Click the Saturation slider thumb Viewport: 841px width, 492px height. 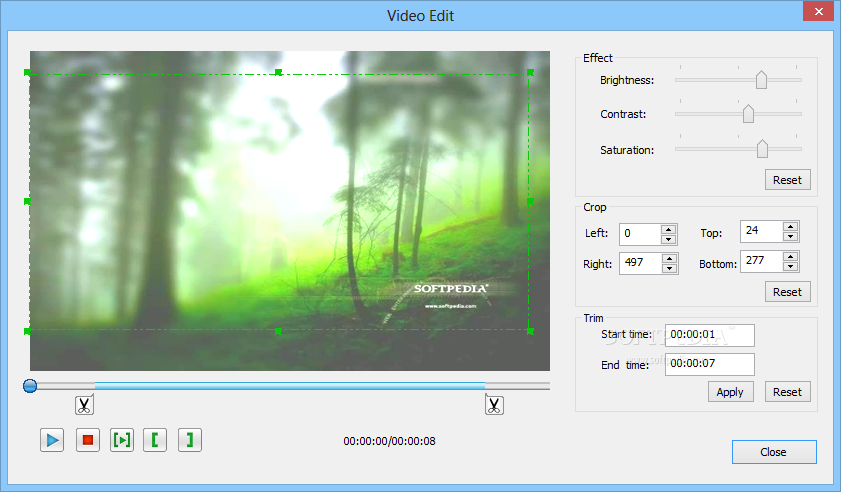click(762, 149)
